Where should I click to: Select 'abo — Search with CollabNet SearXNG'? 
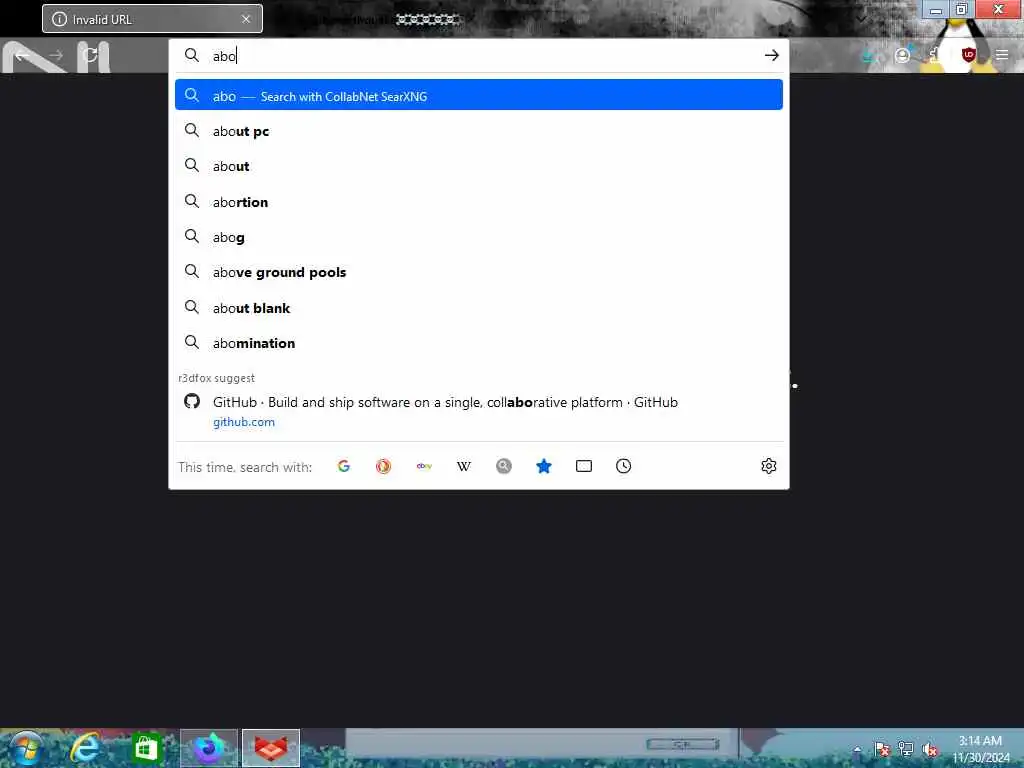click(x=478, y=95)
